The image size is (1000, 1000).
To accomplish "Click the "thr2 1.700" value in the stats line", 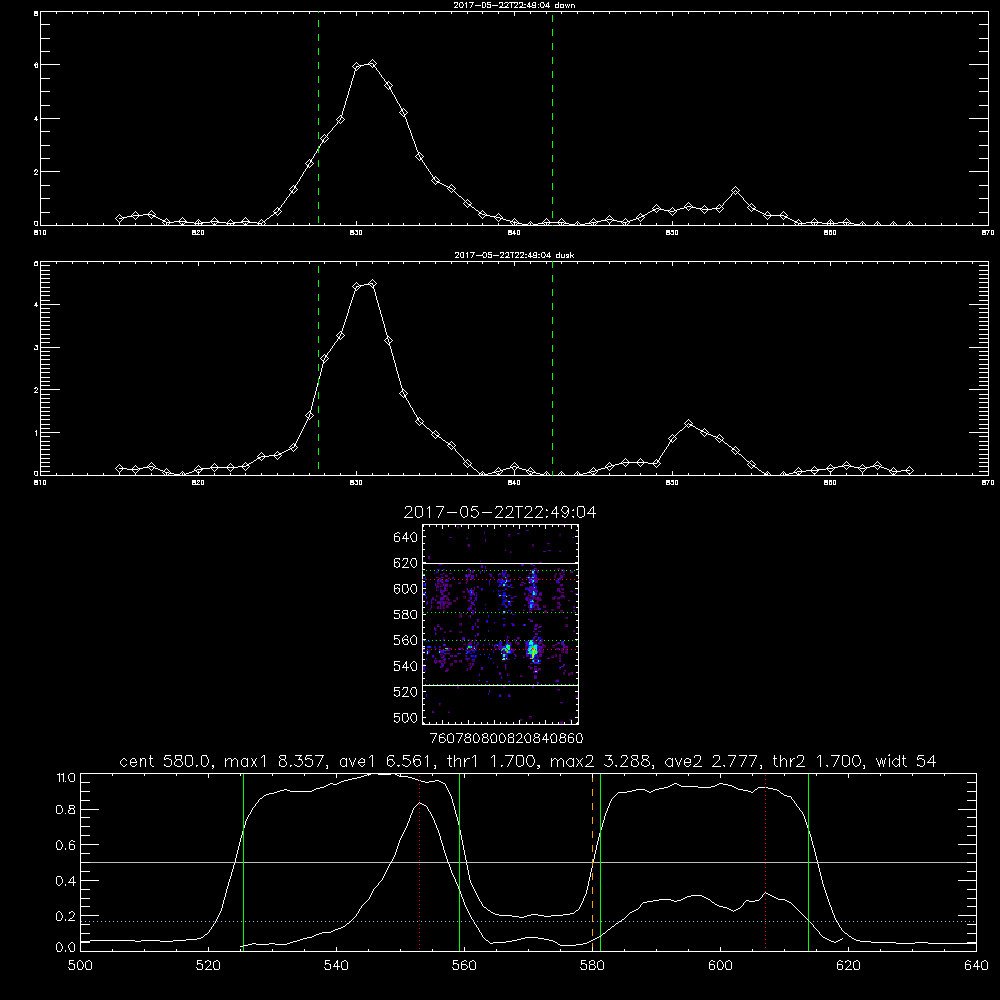I will pyautogui.click(x=816, y=761).
